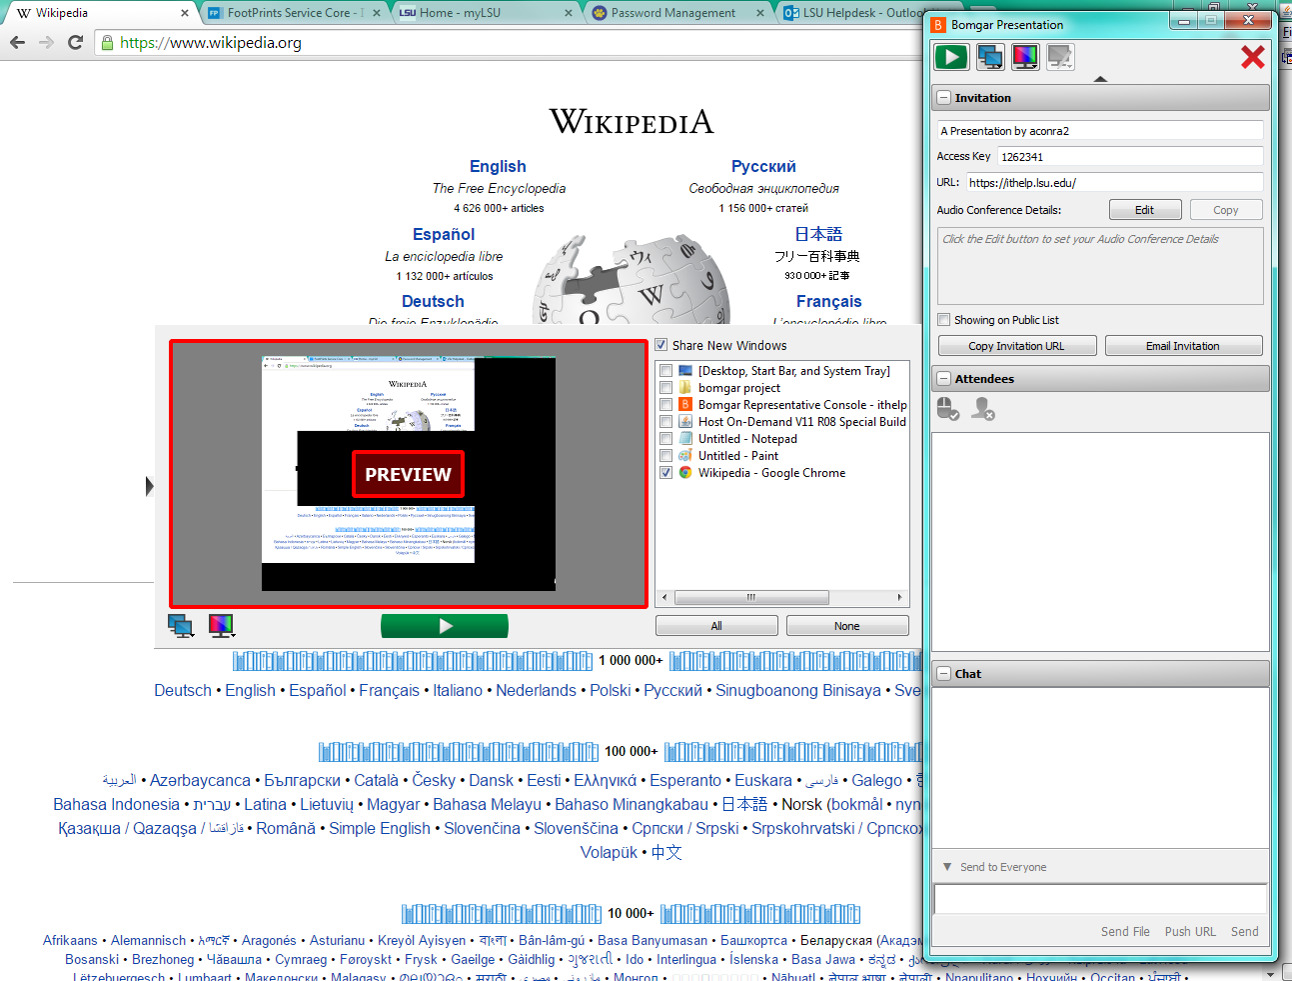
Task: Open the English Wikipedia link at top
Action: [498, 167]
